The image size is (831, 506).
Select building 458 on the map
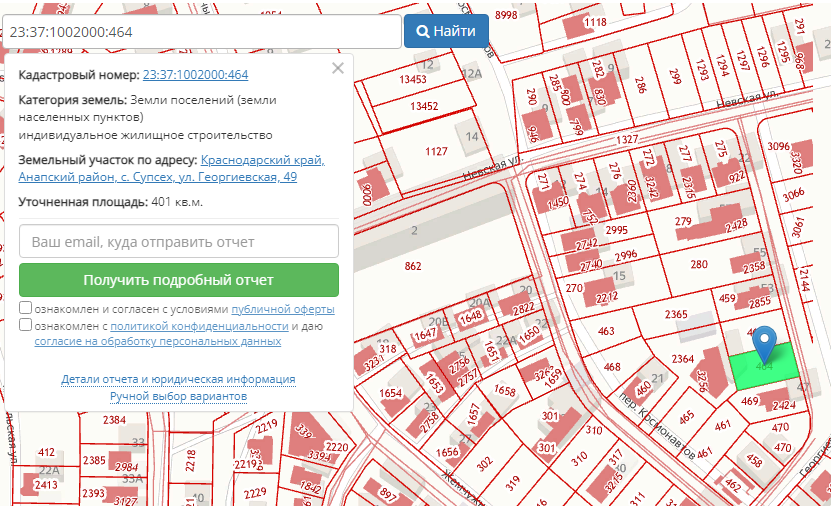754,460
